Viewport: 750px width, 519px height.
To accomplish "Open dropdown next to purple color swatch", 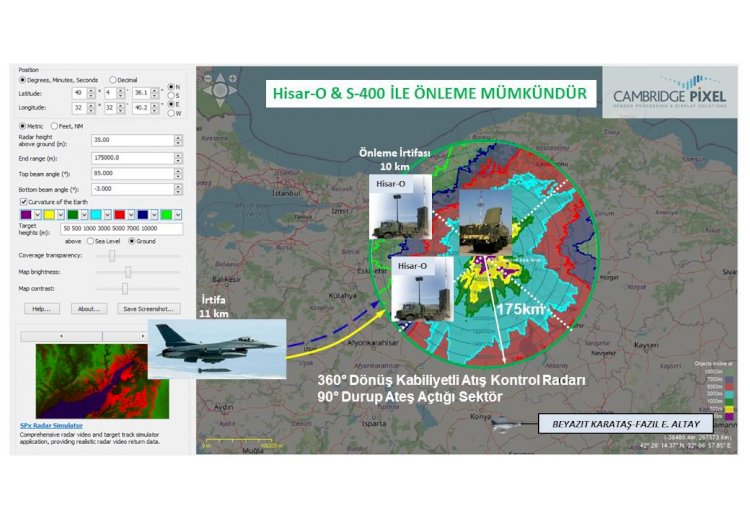I will coord(37,215).
